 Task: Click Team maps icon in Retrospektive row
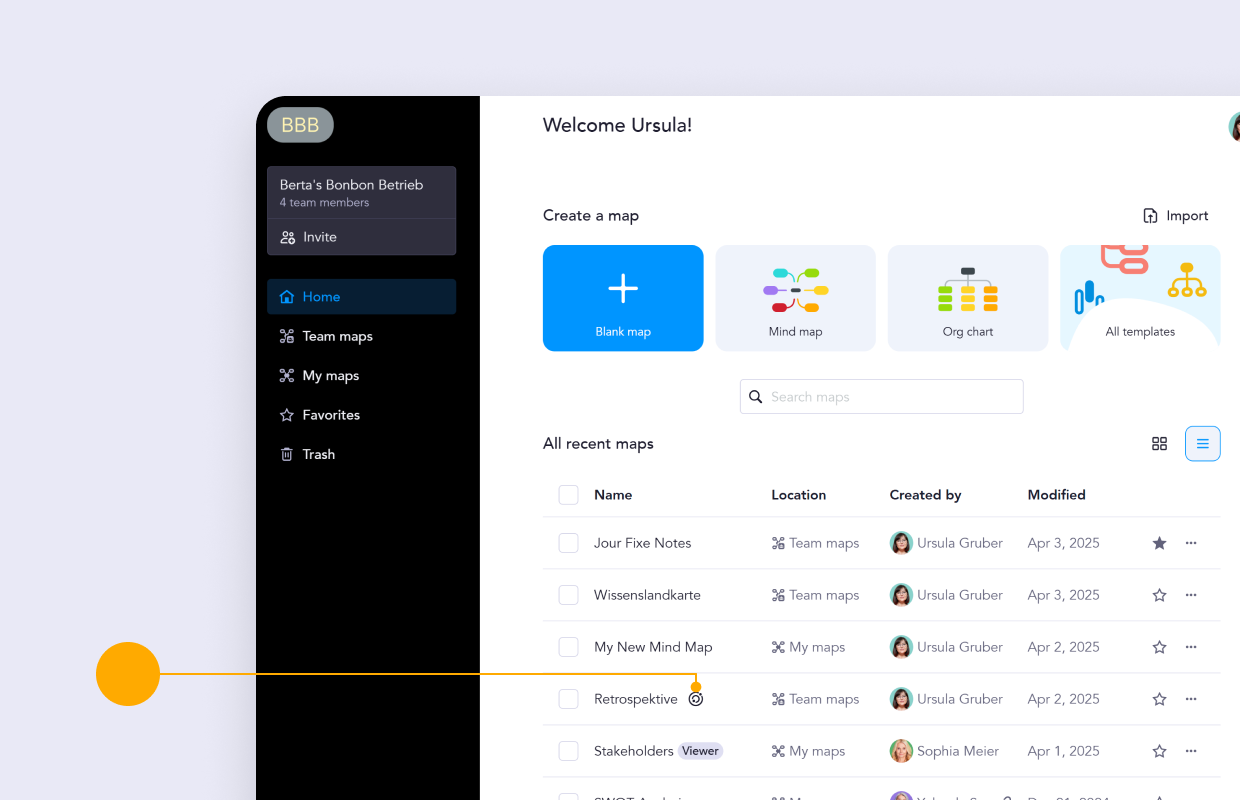[x=778, y=699]
